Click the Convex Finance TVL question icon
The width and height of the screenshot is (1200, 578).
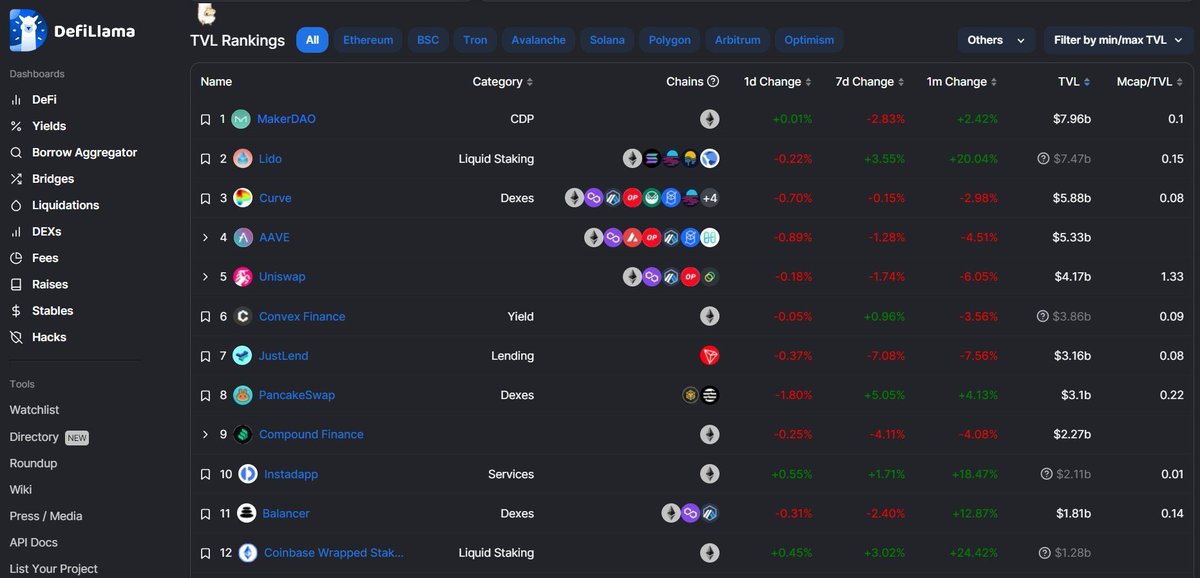[x=1045, y=317]
